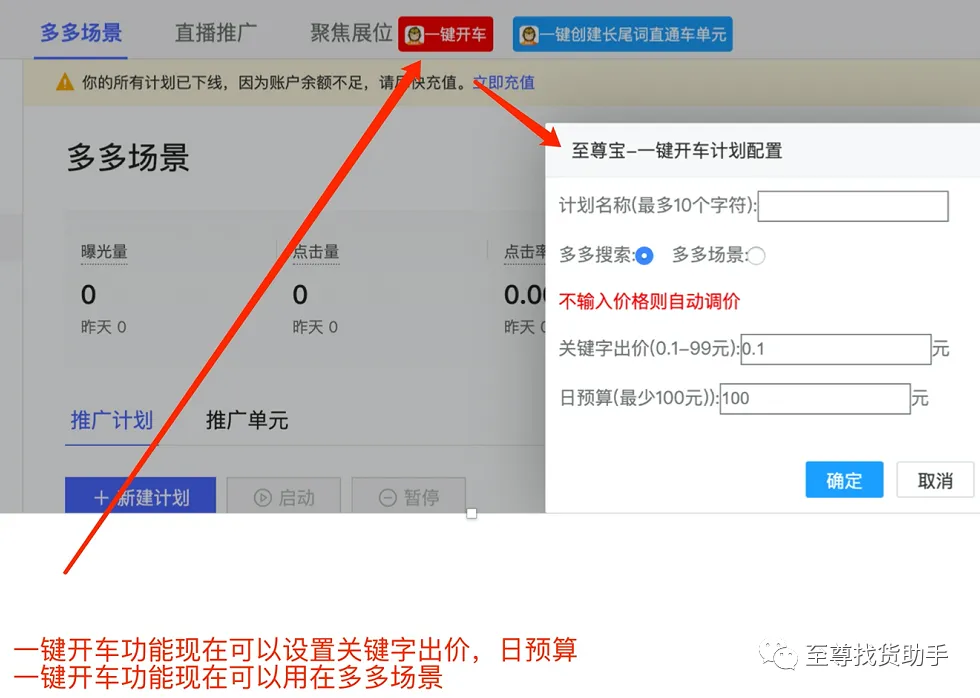Viewport: 980px width, 698px height.
Task: Switch to the 多多场景 tab
Action: click(x=81, y=32)
